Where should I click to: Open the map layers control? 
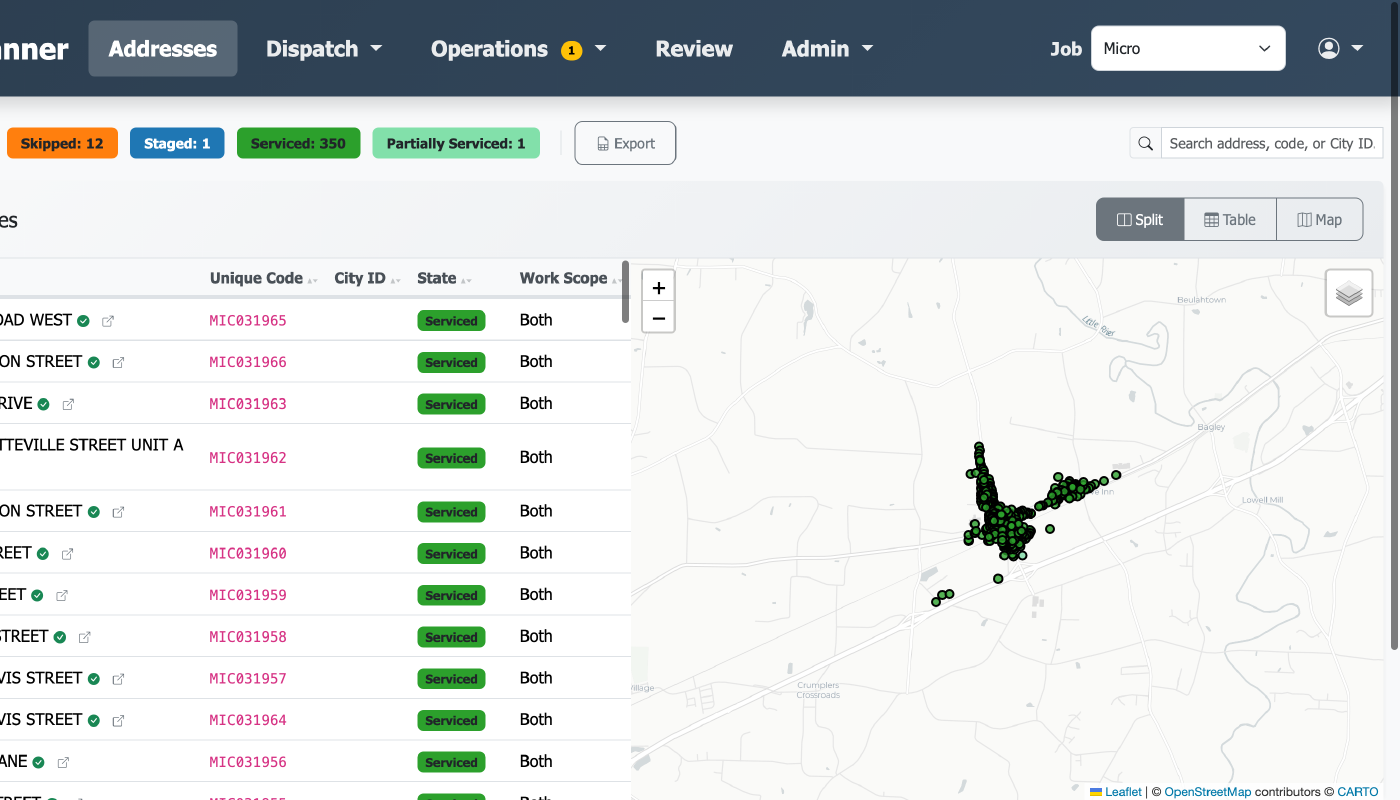(x=1349, y=293)
